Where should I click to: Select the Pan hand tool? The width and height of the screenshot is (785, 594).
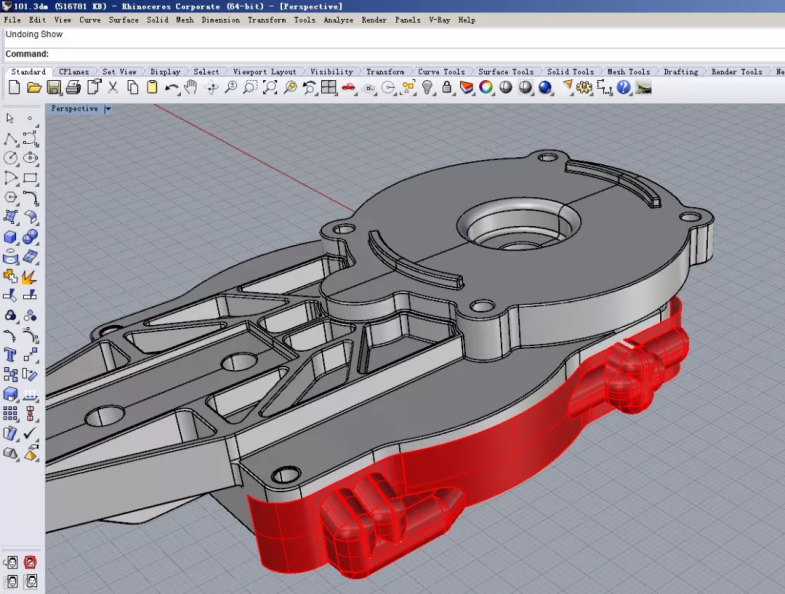point(191,88)
